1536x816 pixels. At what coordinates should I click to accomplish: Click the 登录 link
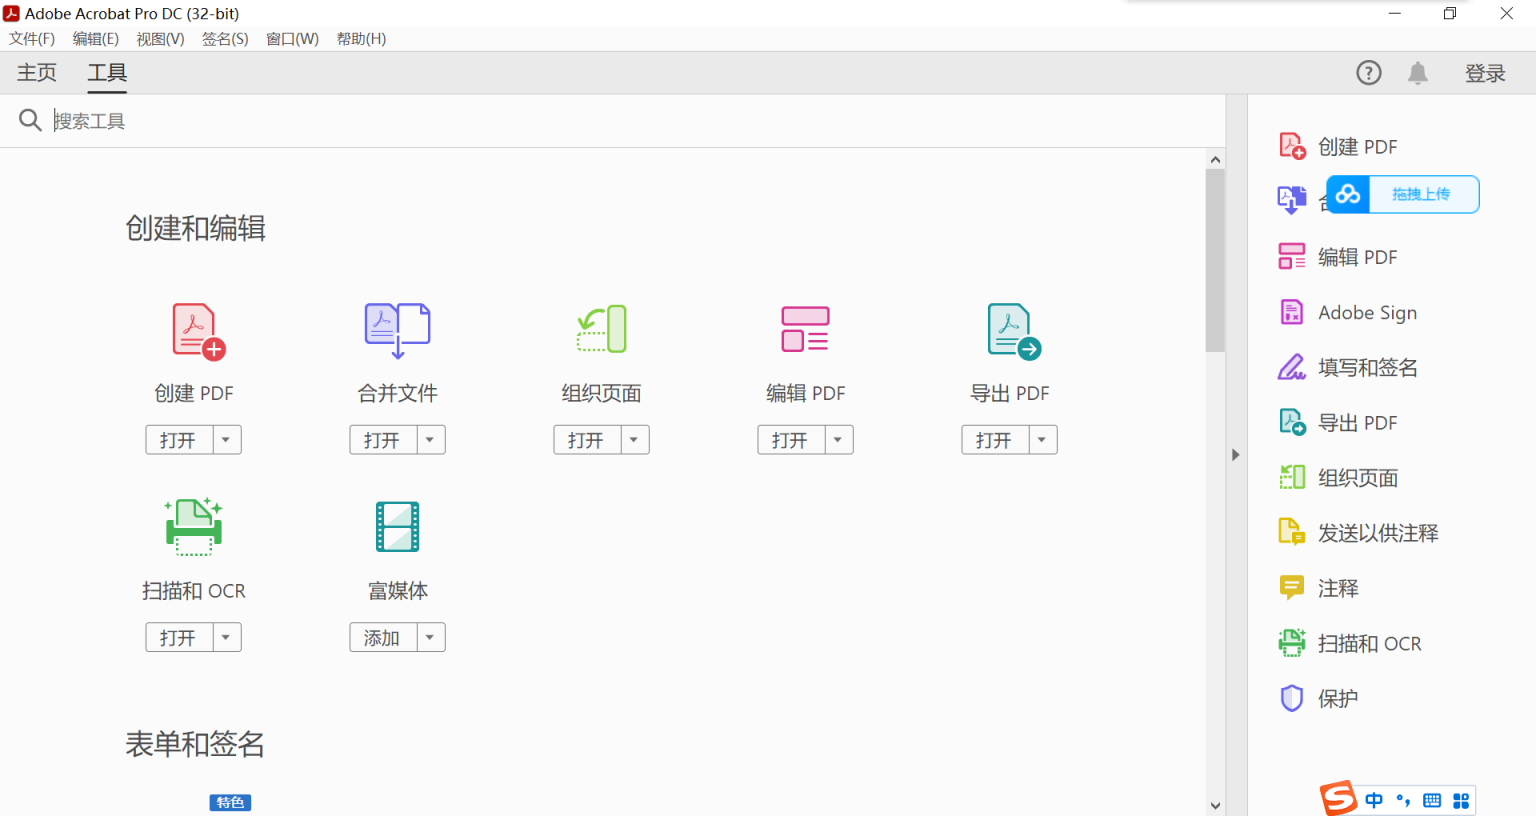coord(1486,72)
